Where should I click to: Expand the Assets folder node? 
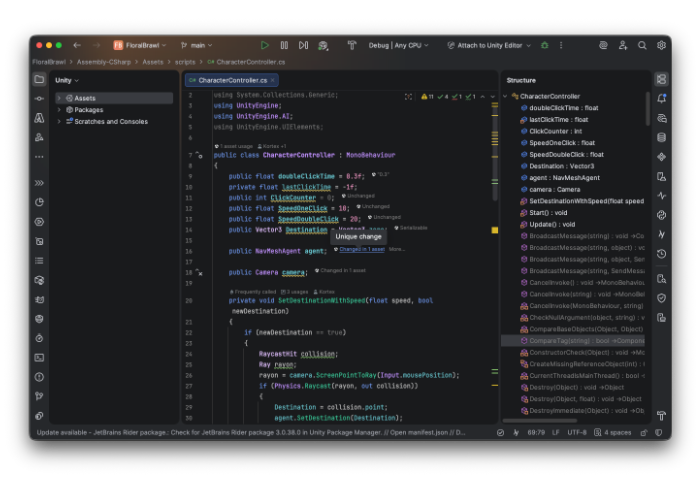pyautogui.click(x=59, y=98)
